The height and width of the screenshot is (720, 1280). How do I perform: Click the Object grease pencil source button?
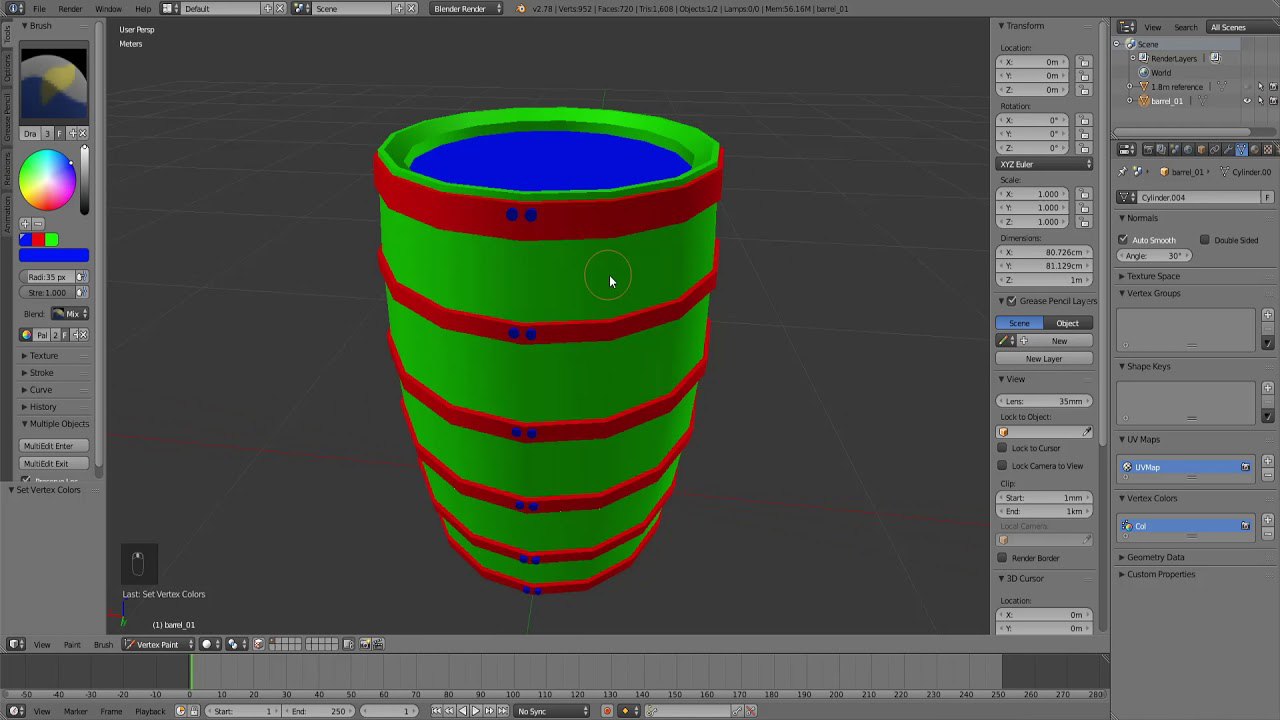click(x=1068, y=323)
